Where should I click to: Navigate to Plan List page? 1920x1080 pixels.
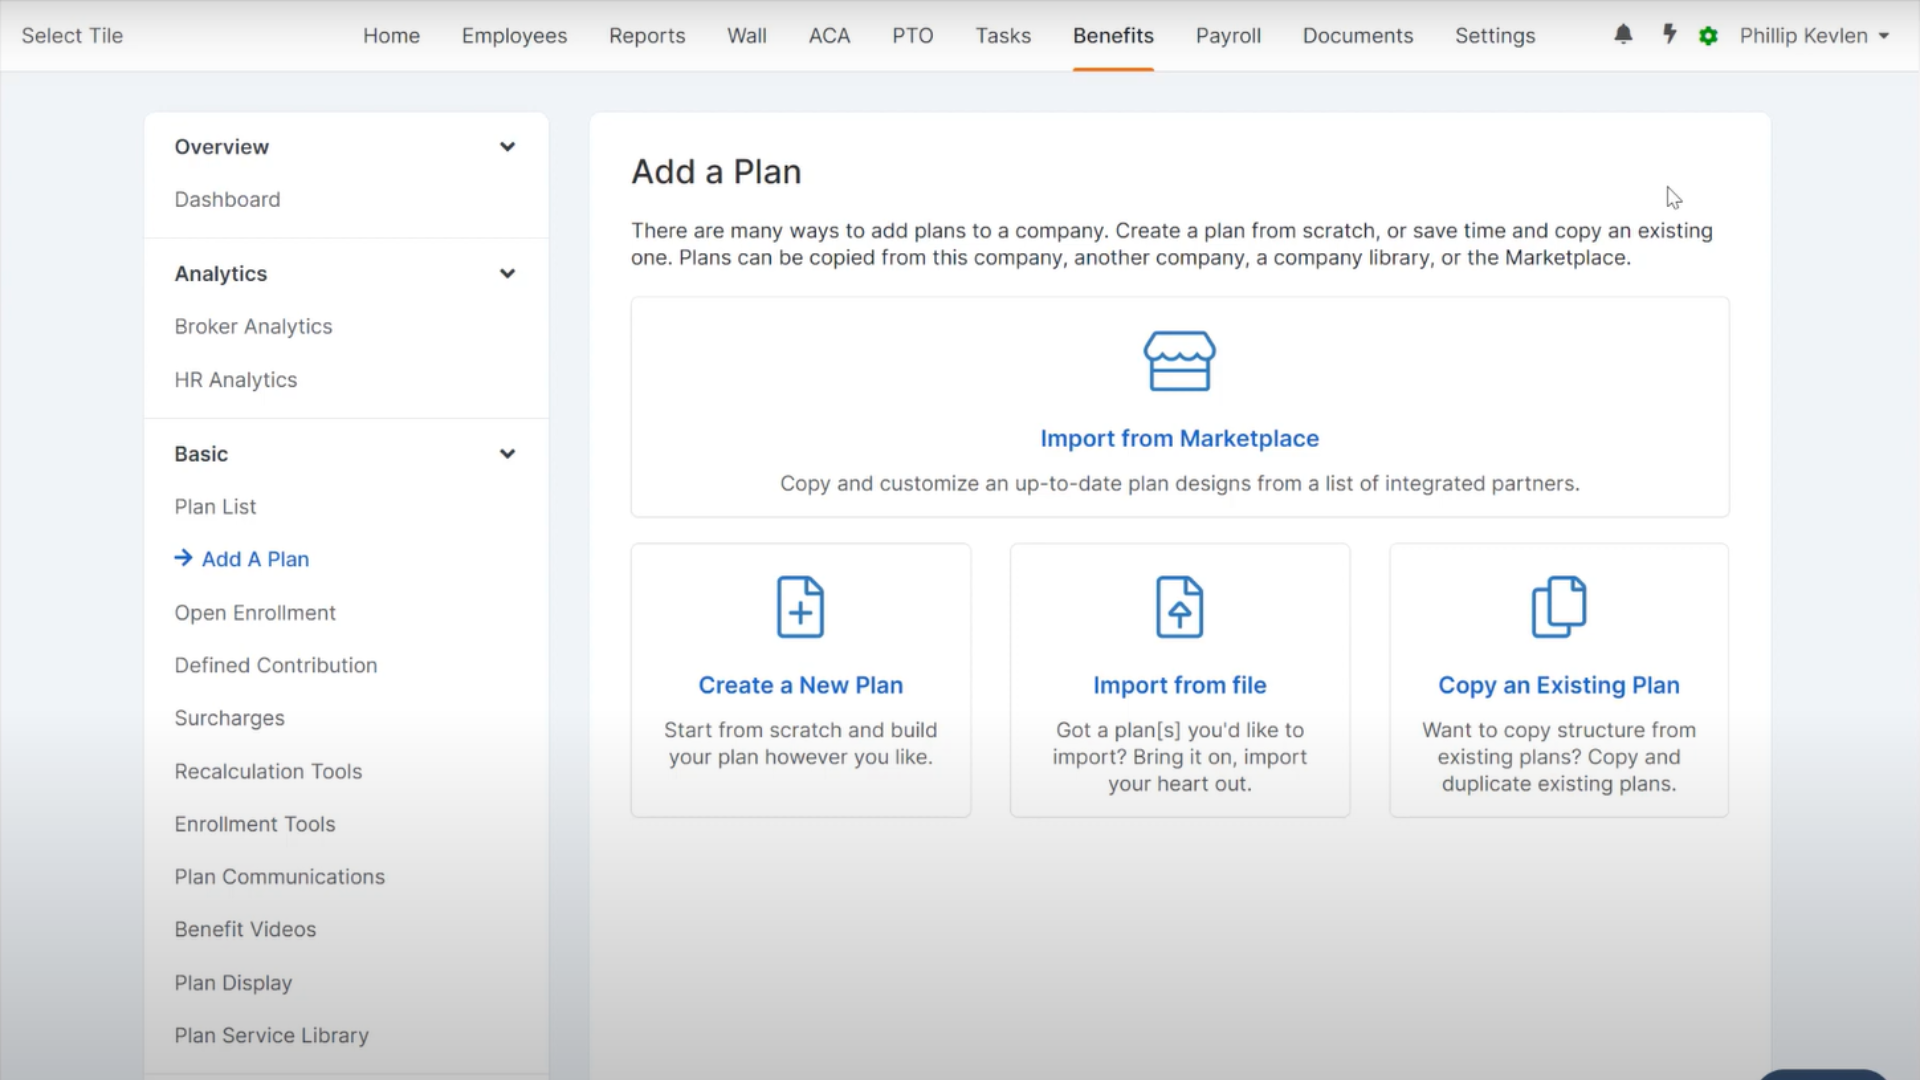(216, 505)
